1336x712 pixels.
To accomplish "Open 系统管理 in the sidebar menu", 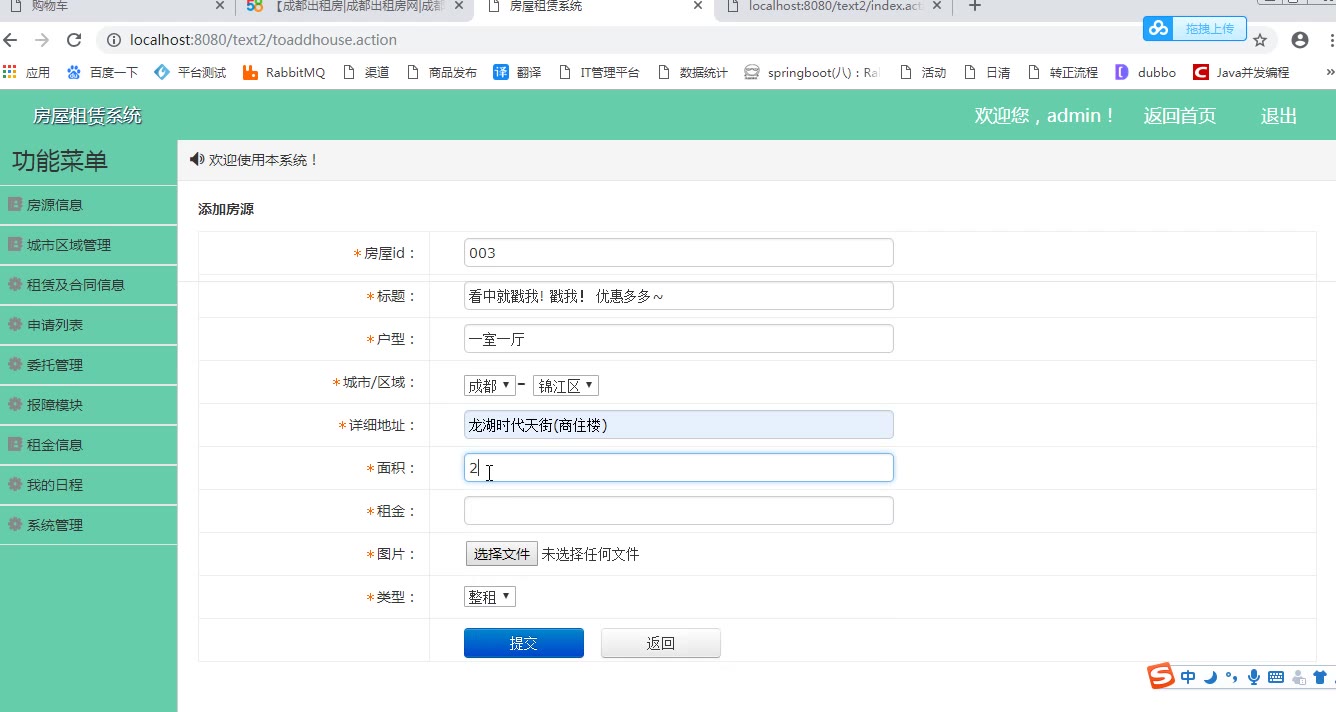I will tap(88, 525).
